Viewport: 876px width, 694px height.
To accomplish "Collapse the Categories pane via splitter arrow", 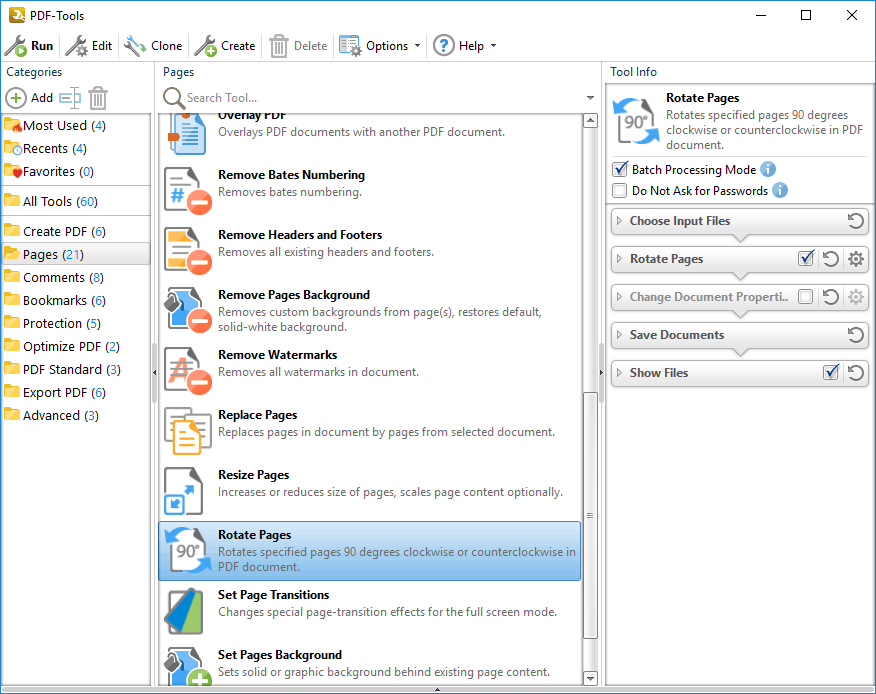I will pyautogui.click(x=154, y=372).
